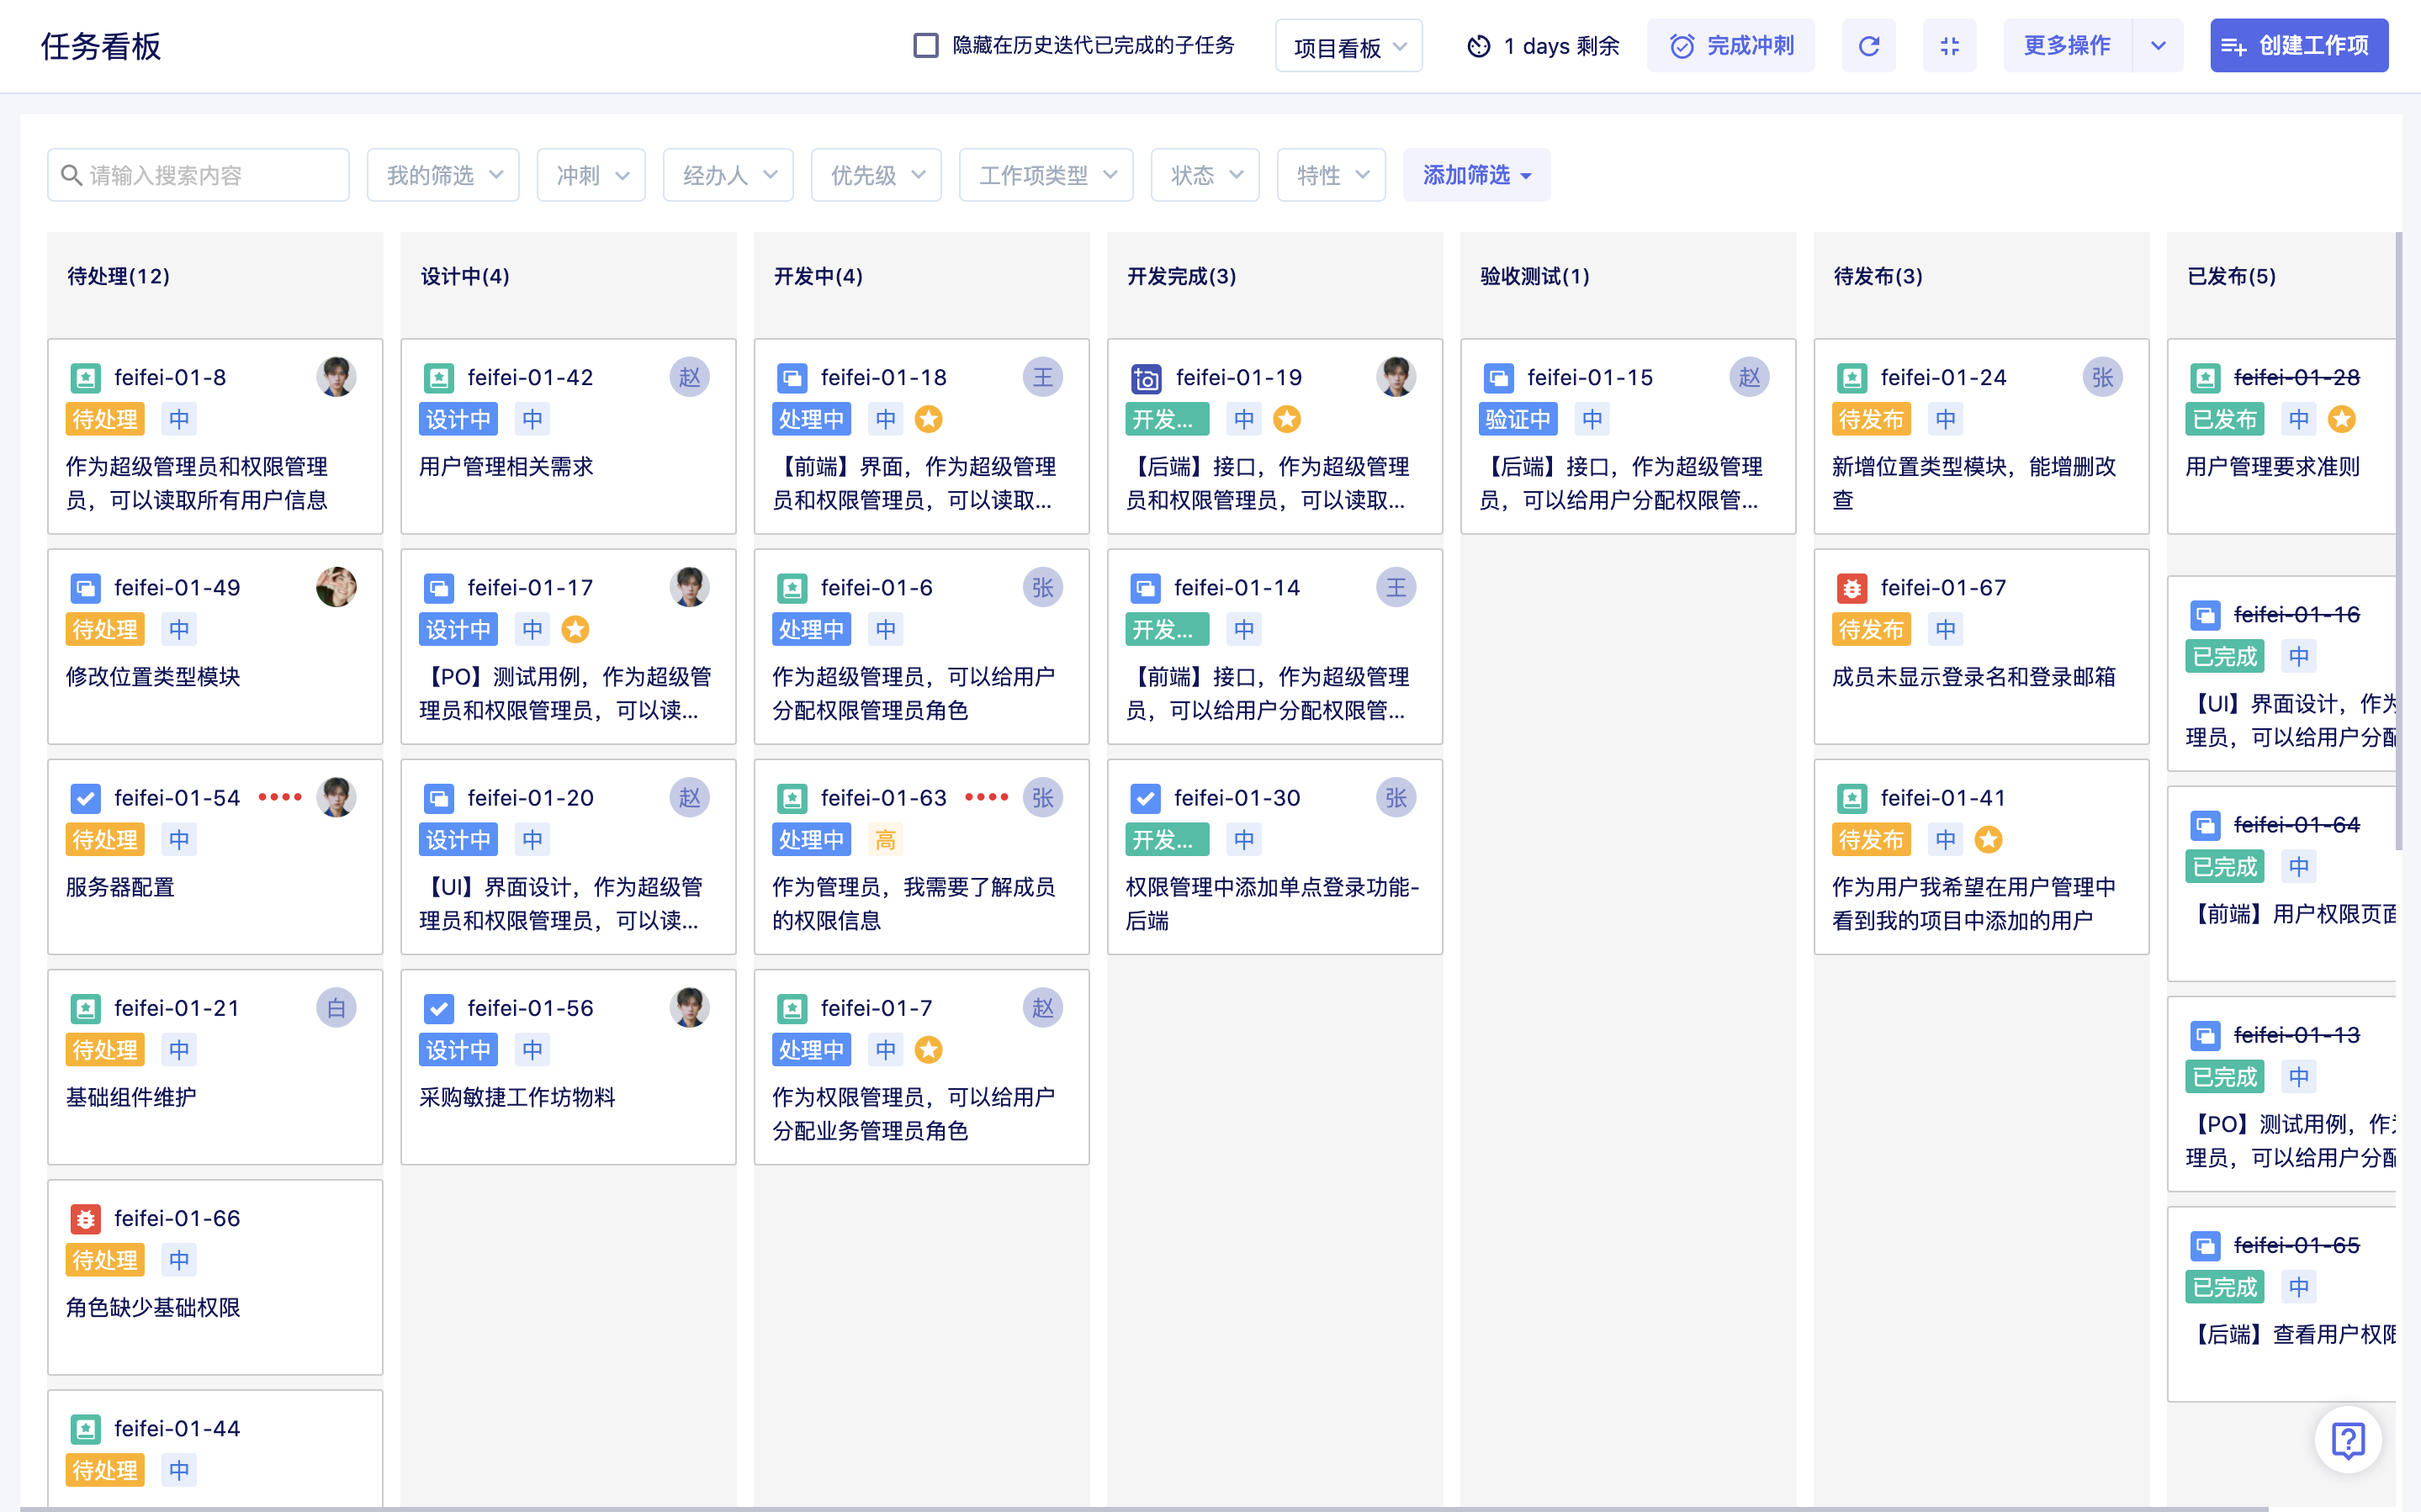
Task: Click the 设计中(4) column header
Action: (x=464, y=277)
